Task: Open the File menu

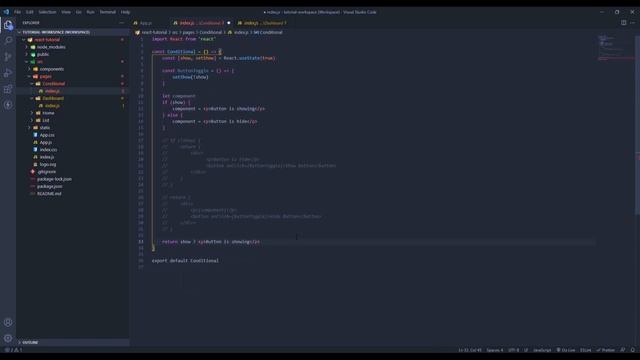Action: click(18, 12)
